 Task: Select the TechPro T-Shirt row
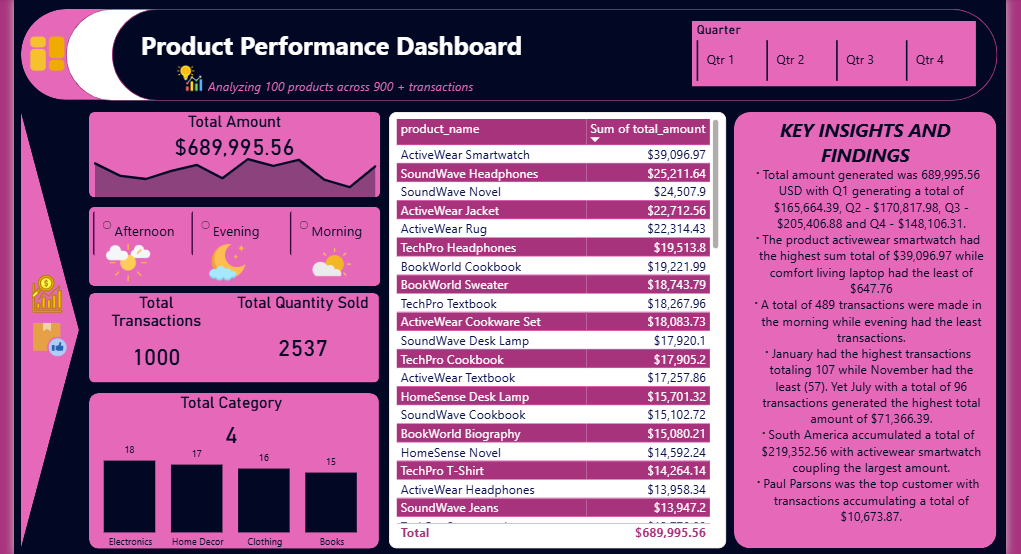[553, 471]
